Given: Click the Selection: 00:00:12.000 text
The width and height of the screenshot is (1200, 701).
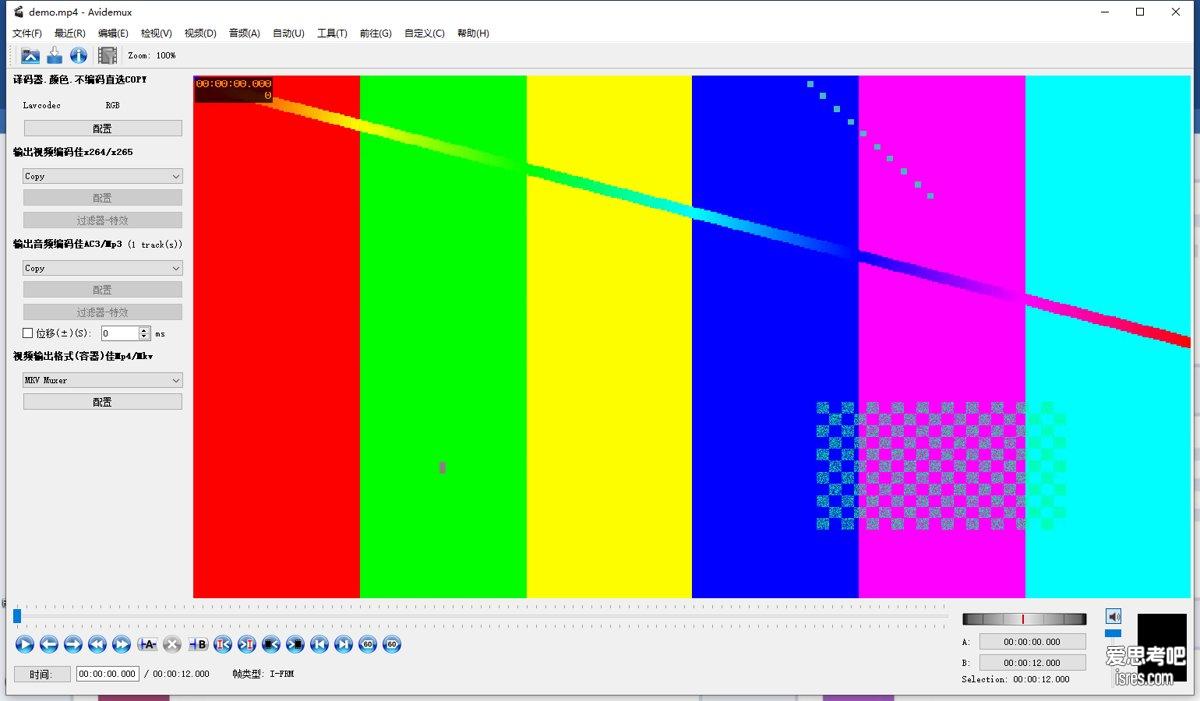Looking at the screenshot, I should click(1015, 679).
